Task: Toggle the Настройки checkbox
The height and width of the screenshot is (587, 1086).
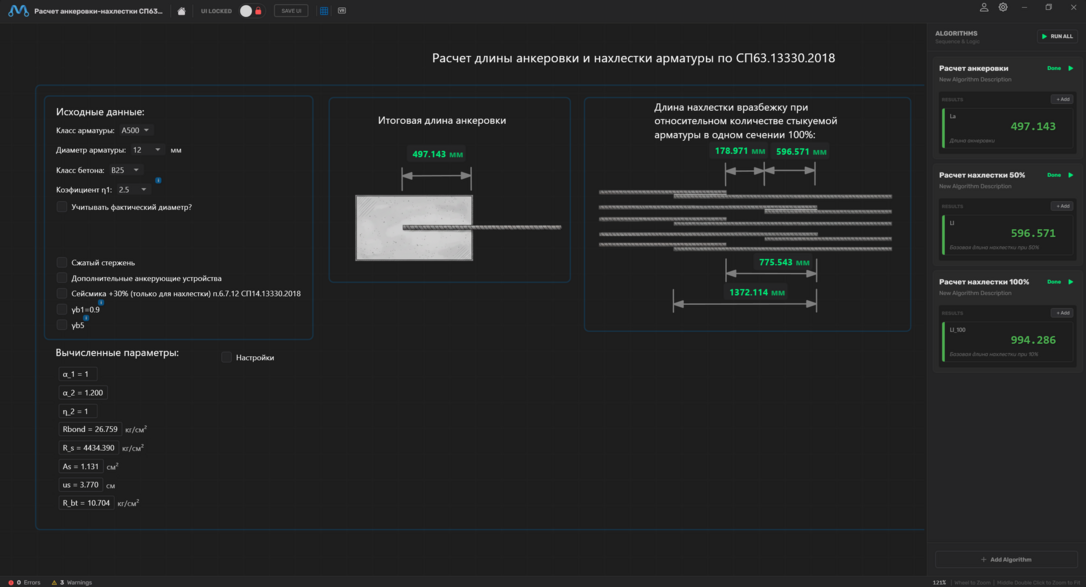Action: click(226, 357)
